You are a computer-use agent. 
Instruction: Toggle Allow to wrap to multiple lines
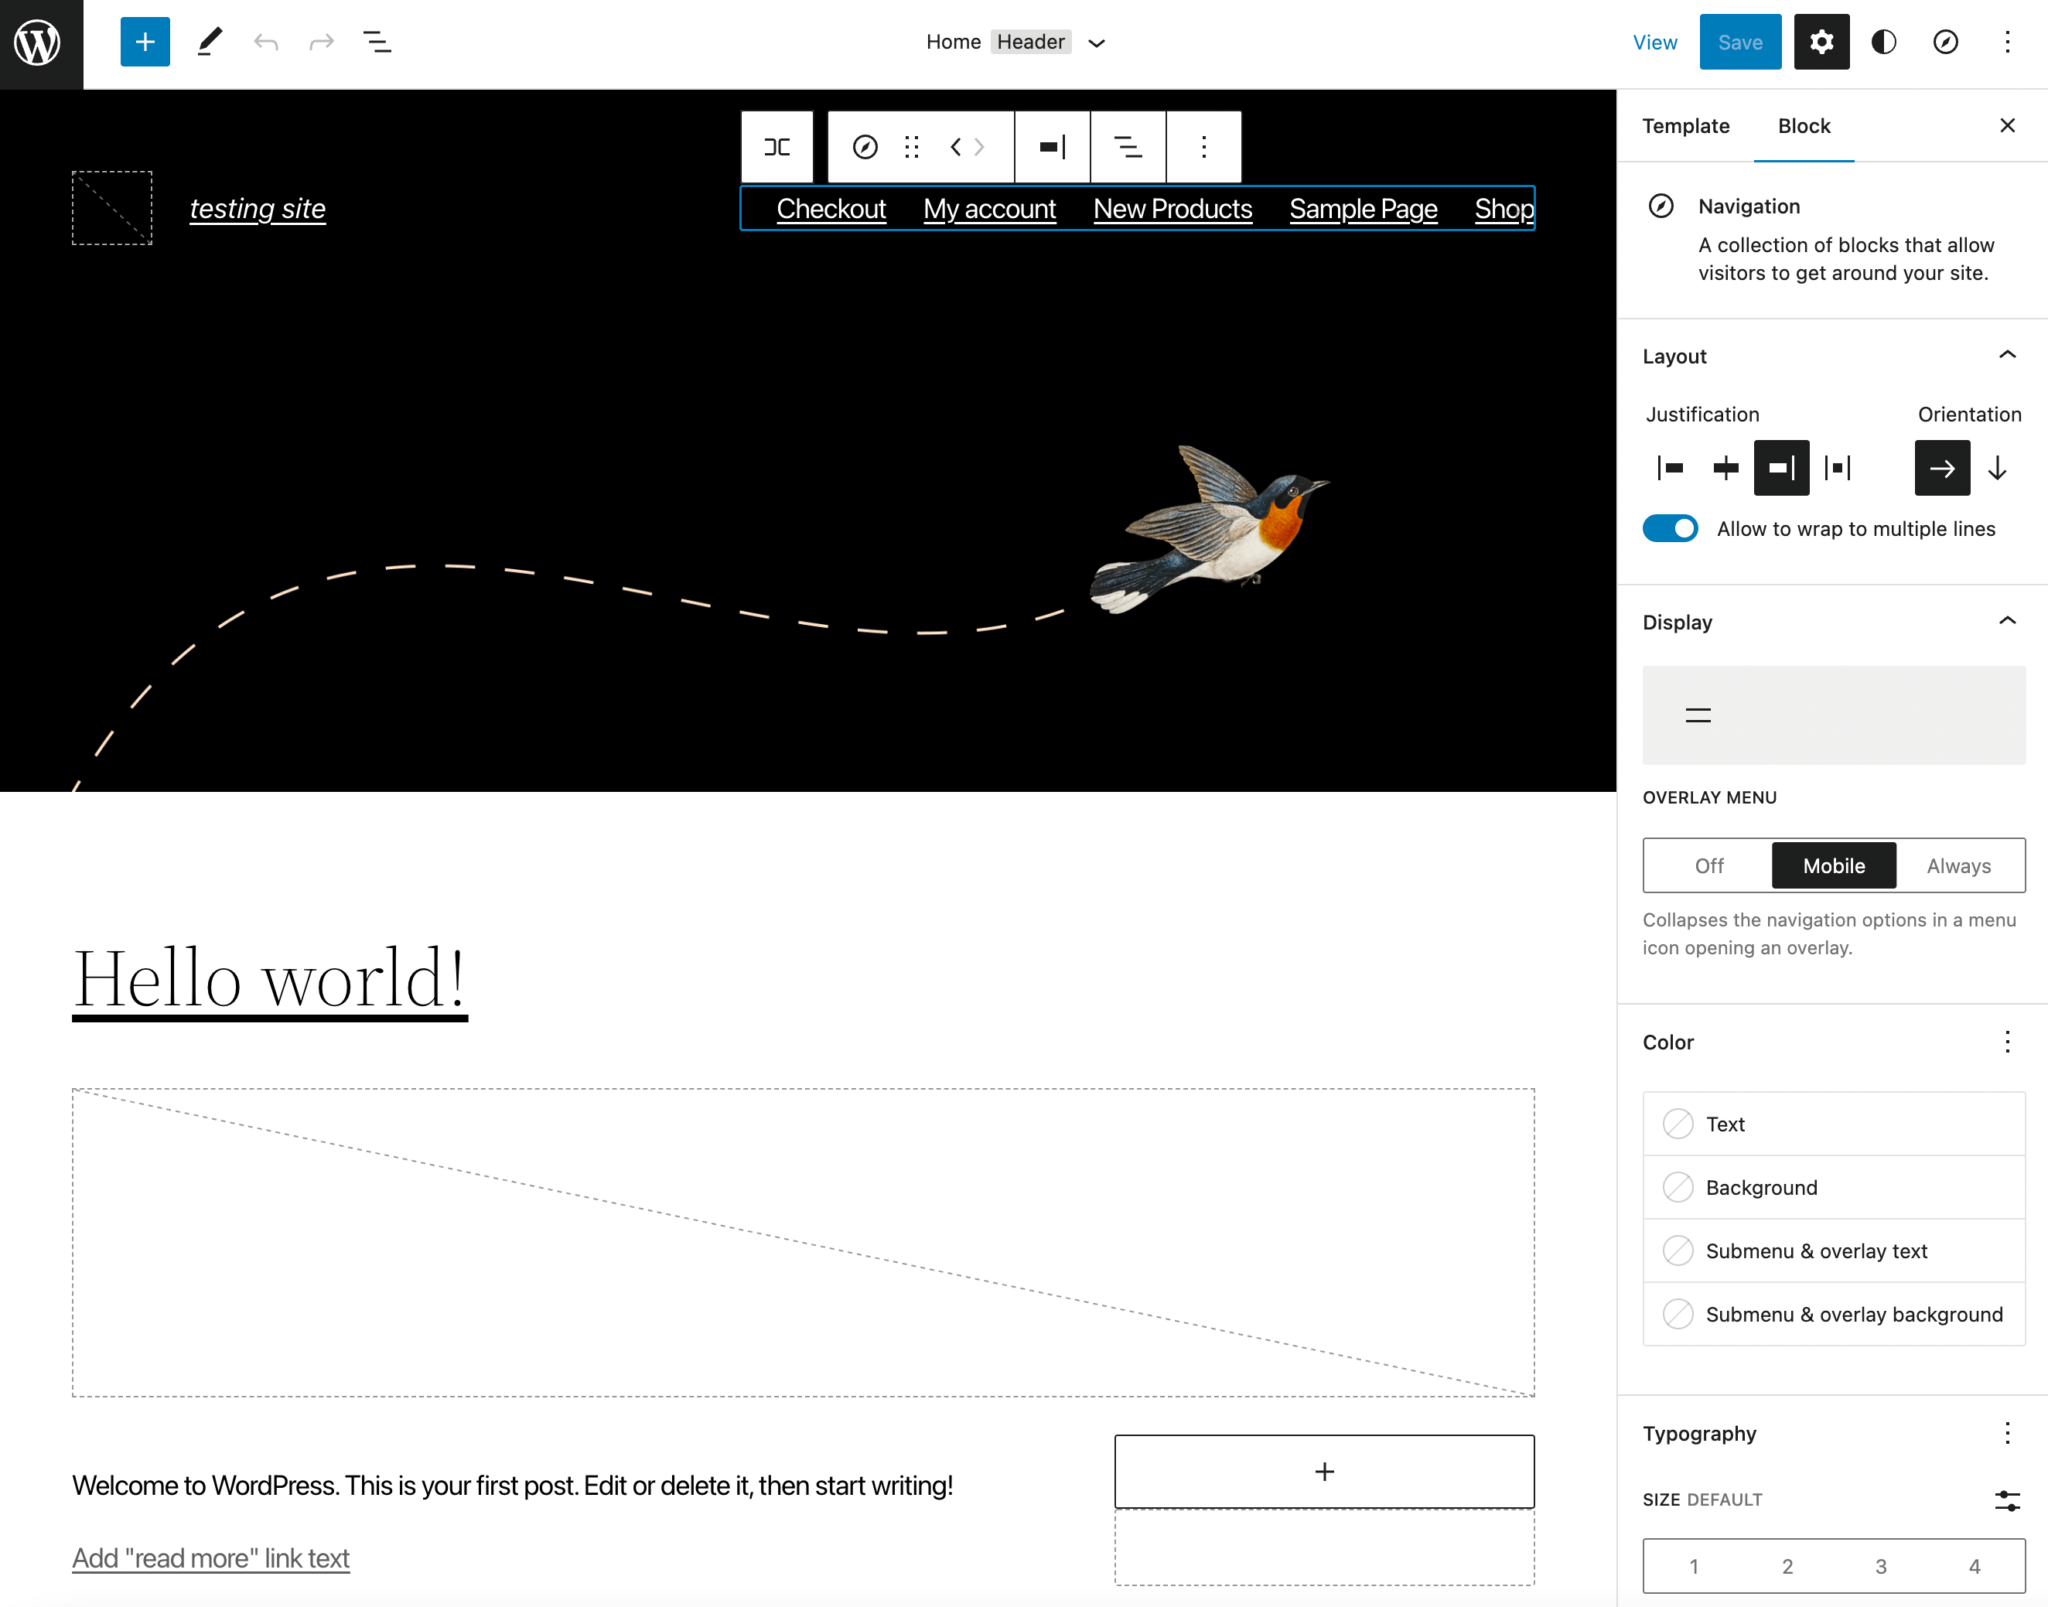[1670, 528]
